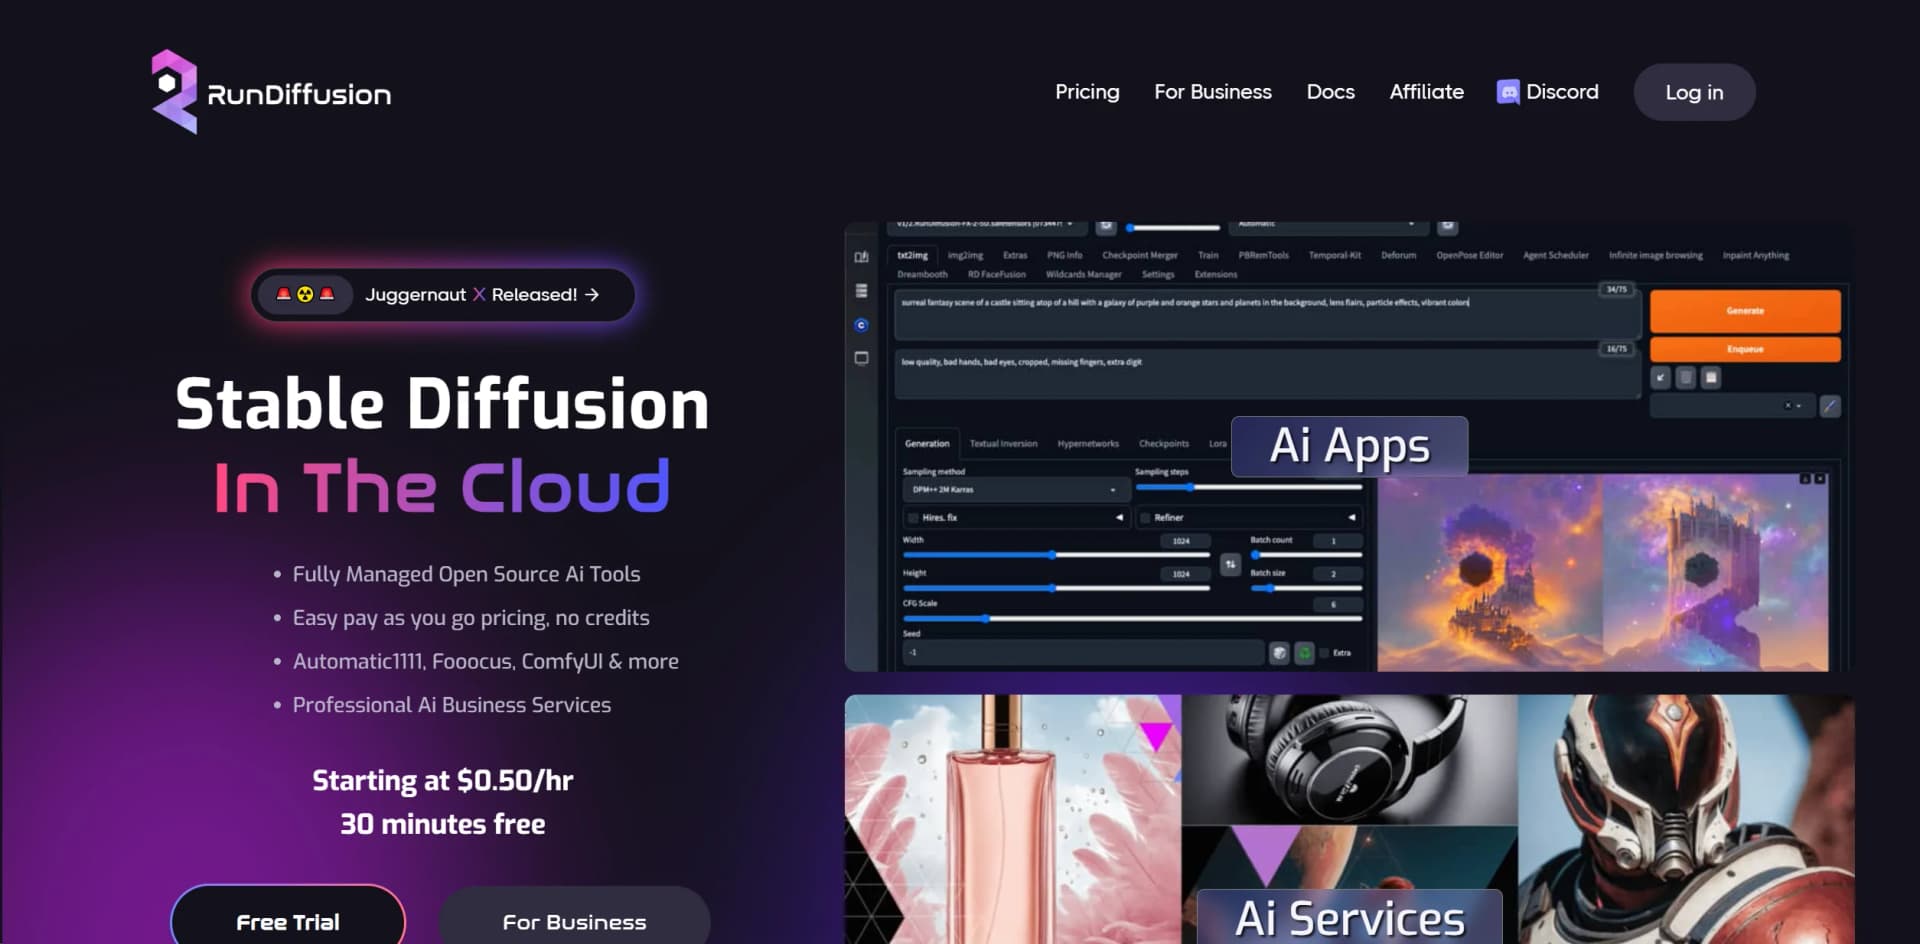Click the positive prompt text box

tap(1267, 314)
